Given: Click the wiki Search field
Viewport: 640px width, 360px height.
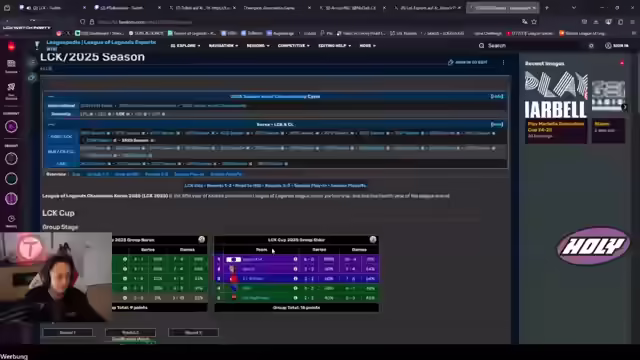Looking at the screenshot, I should click(x=529, y=46).
